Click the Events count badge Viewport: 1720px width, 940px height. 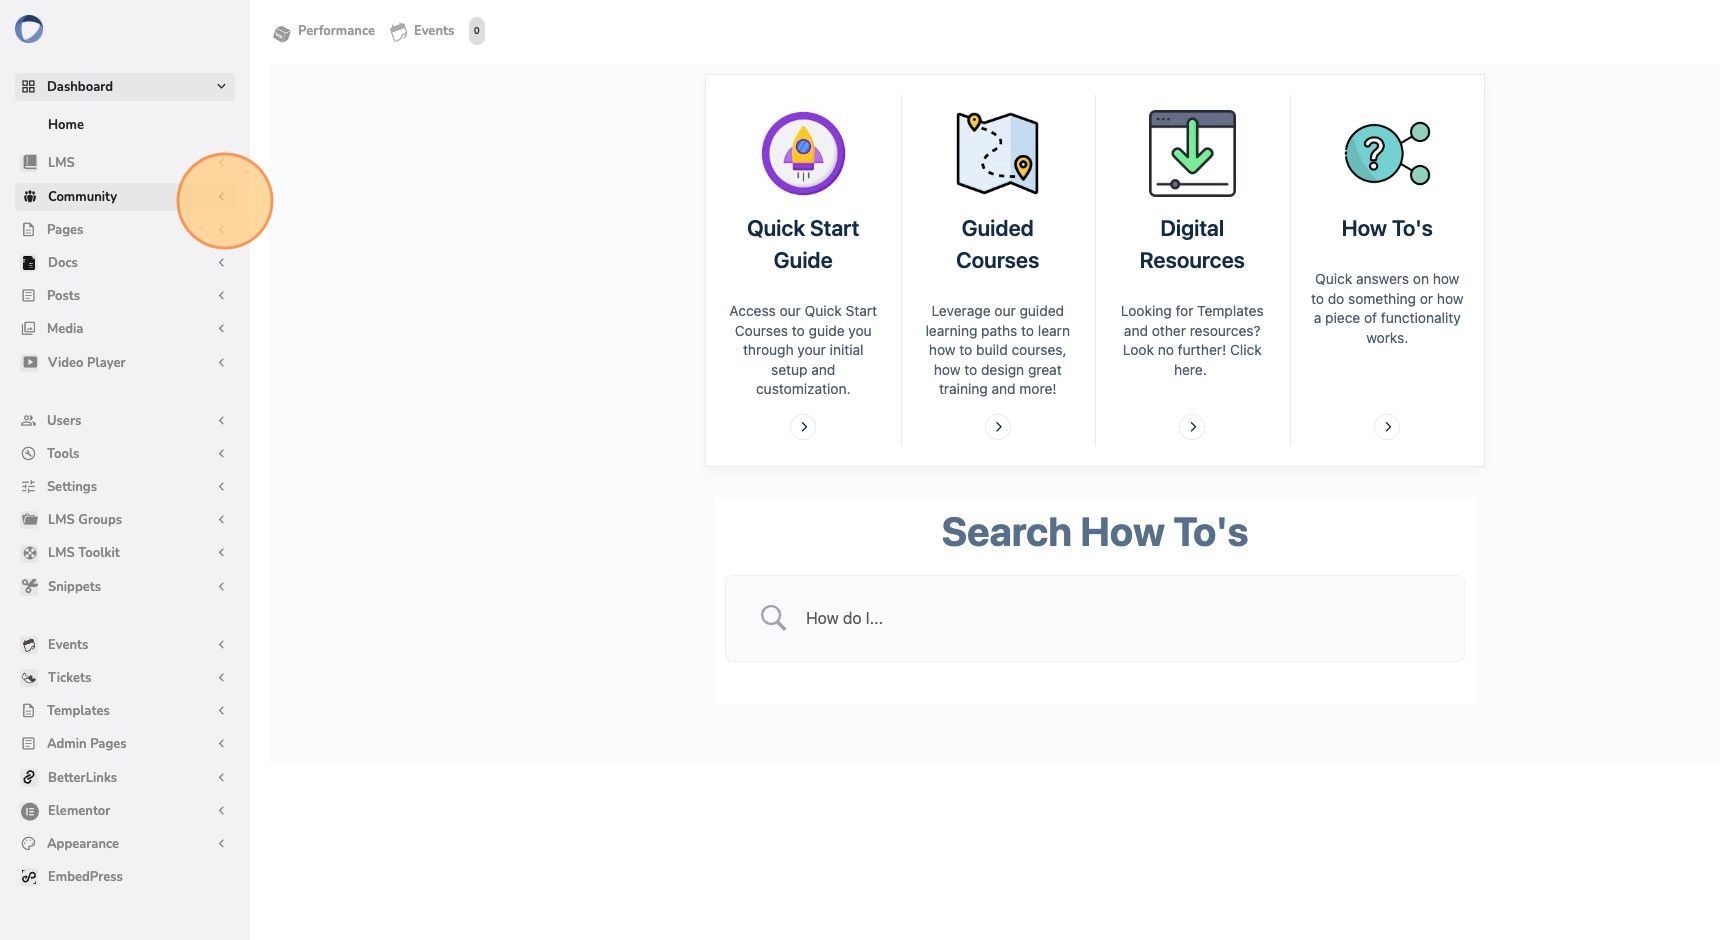[477, 31]
